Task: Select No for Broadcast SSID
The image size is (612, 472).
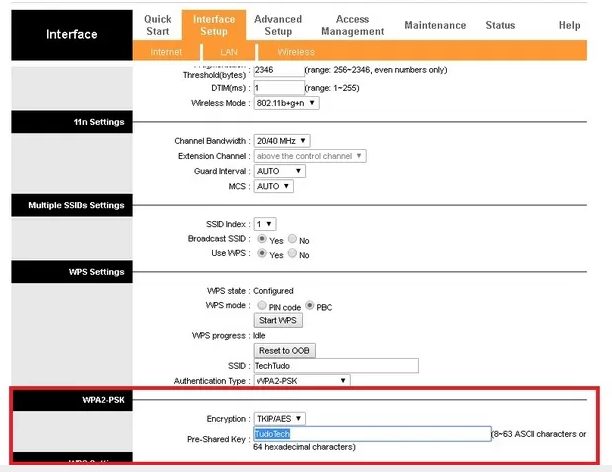Action: click(292, 239)
